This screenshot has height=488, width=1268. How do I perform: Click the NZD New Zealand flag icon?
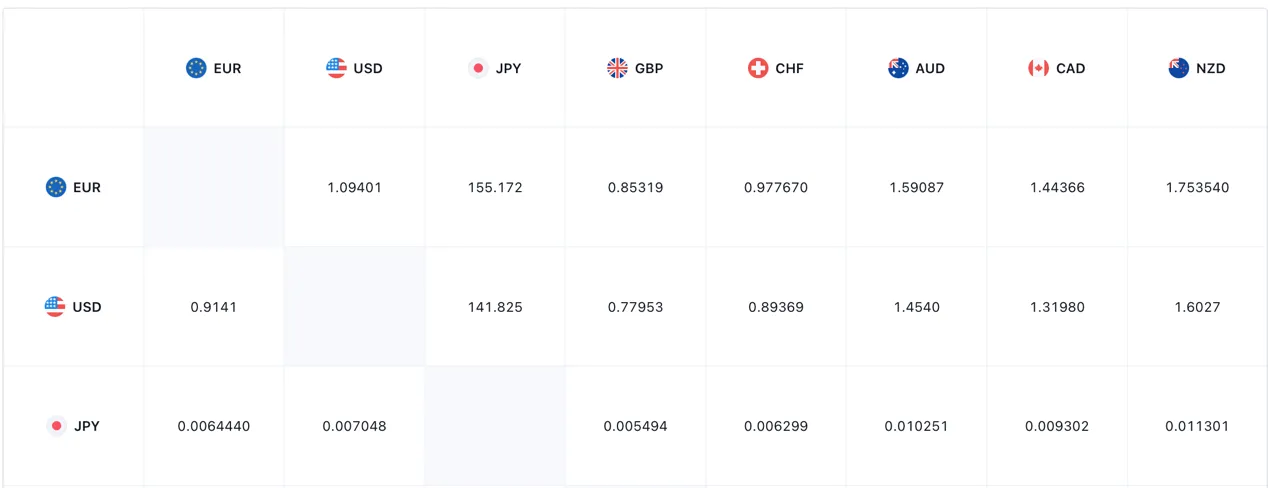click(1179, 68)
